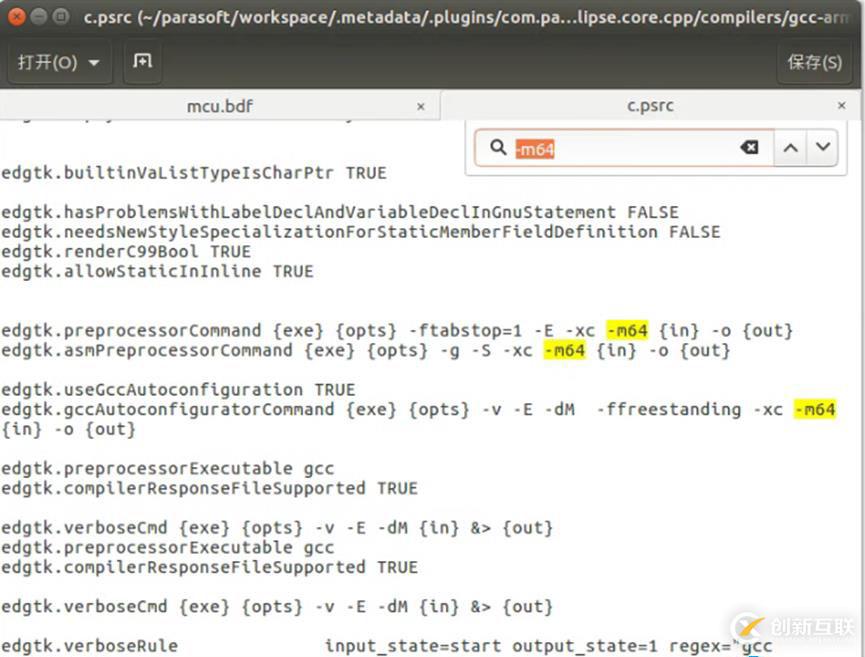Click highlighted -m64 in preprocessorCommand line
The height and width of the screenshot is (657, 865).
coord(627,330)
